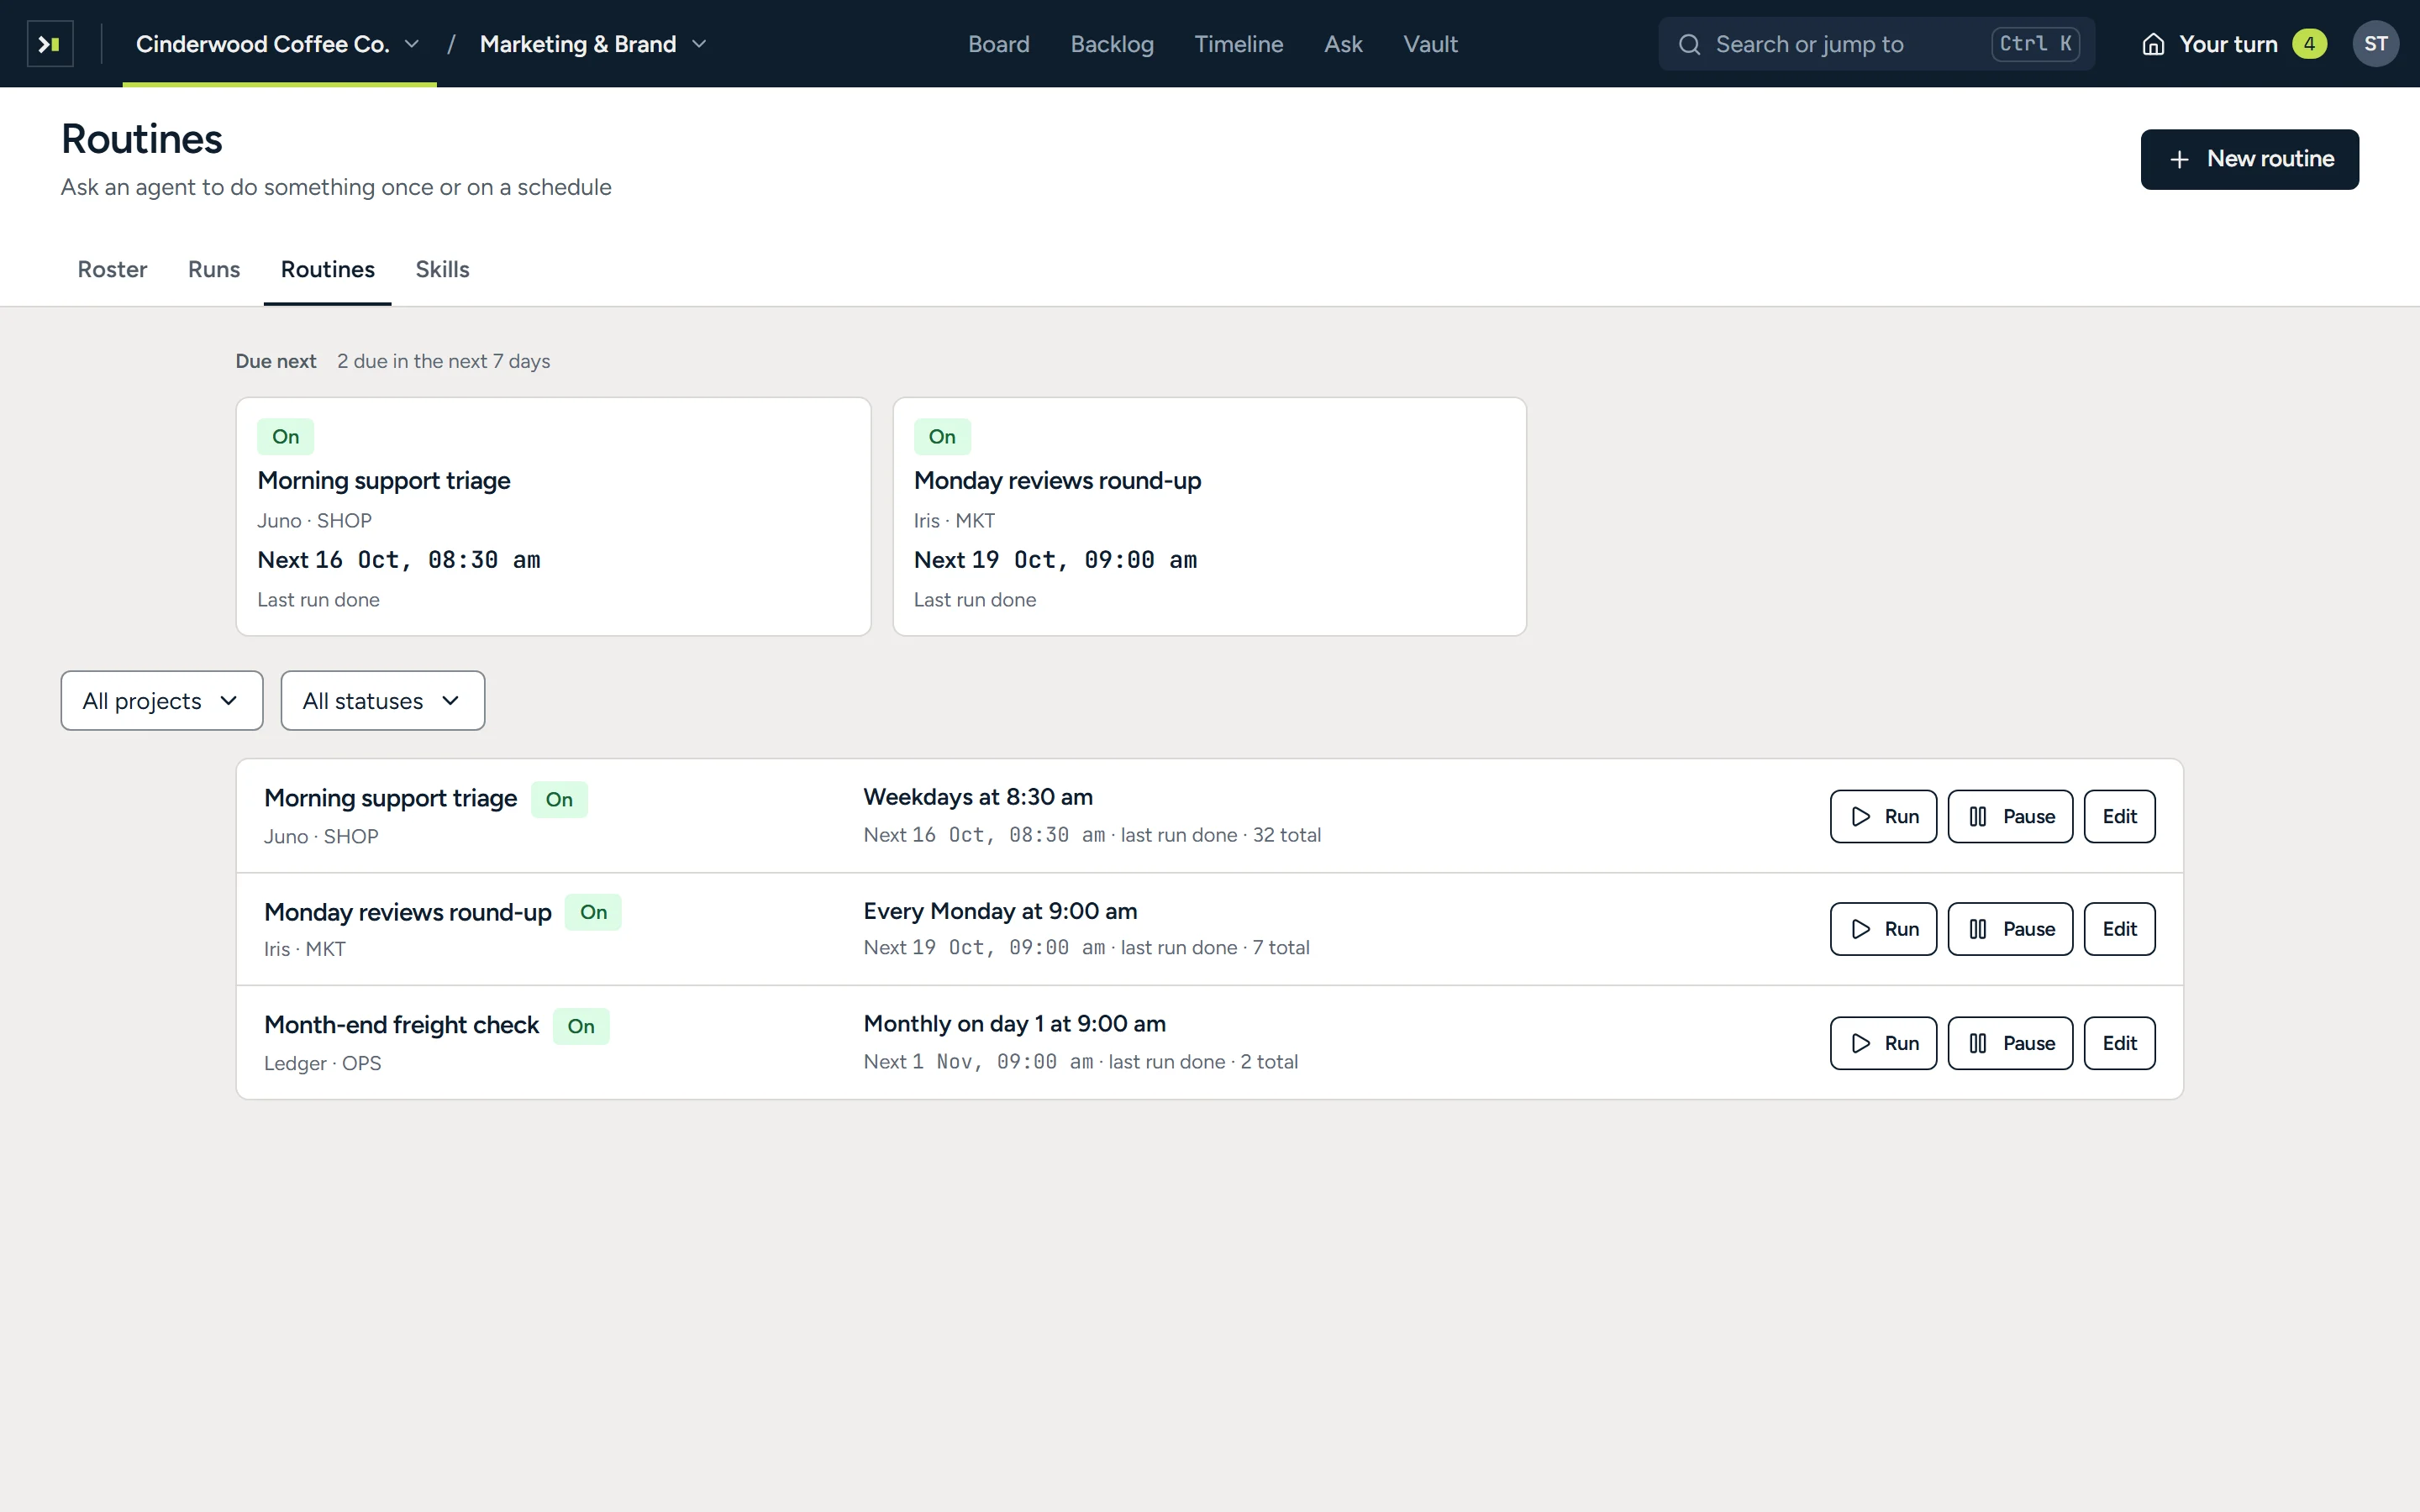
Task: Run the Monday reviews round-up routine
Action: pos(1883,929)
